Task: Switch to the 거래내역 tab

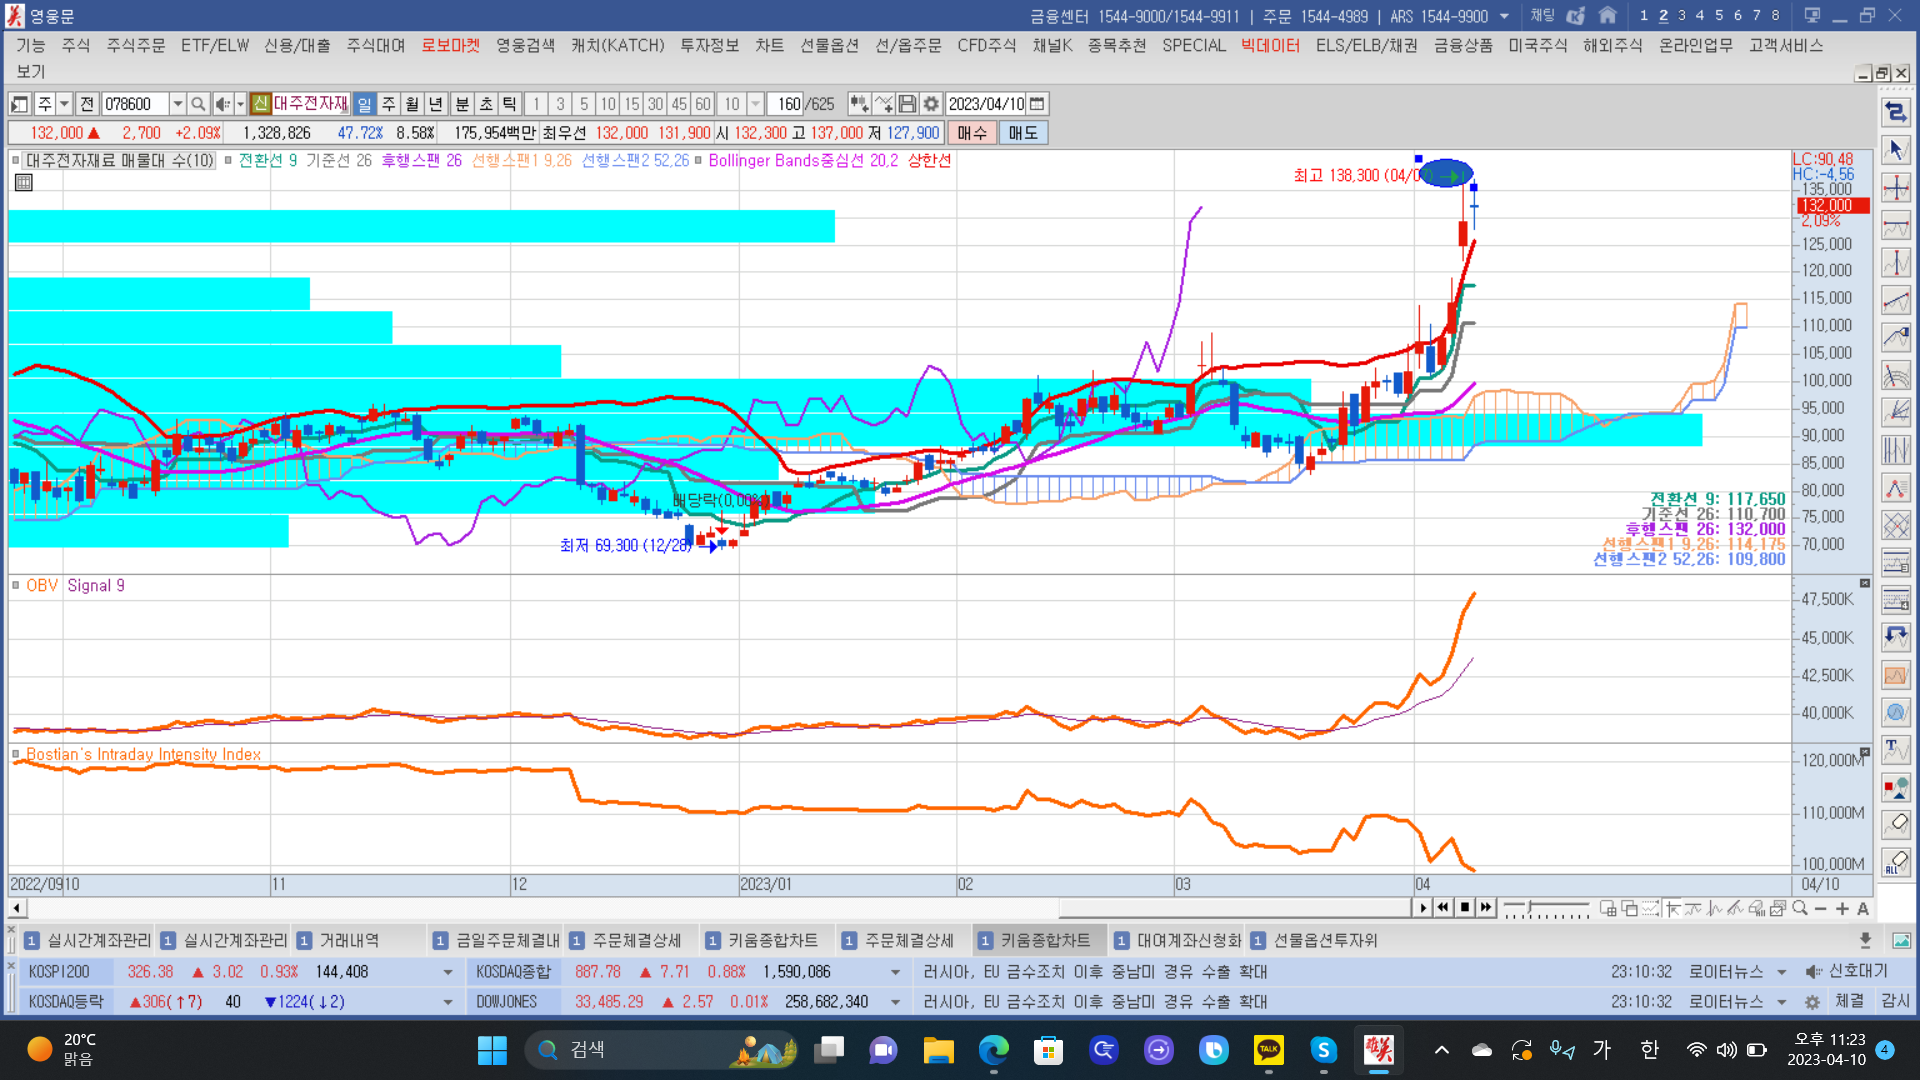Action: (x=349, y=940)
